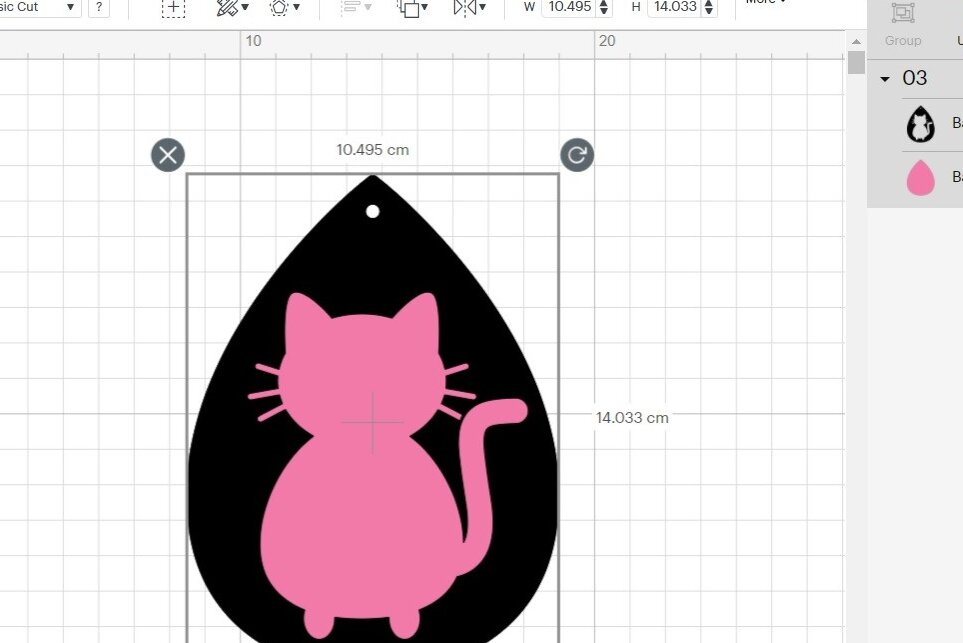This screenshot has height=643, width=963.
Task: Click the rotate handle on selection
Action: (577, 155)
